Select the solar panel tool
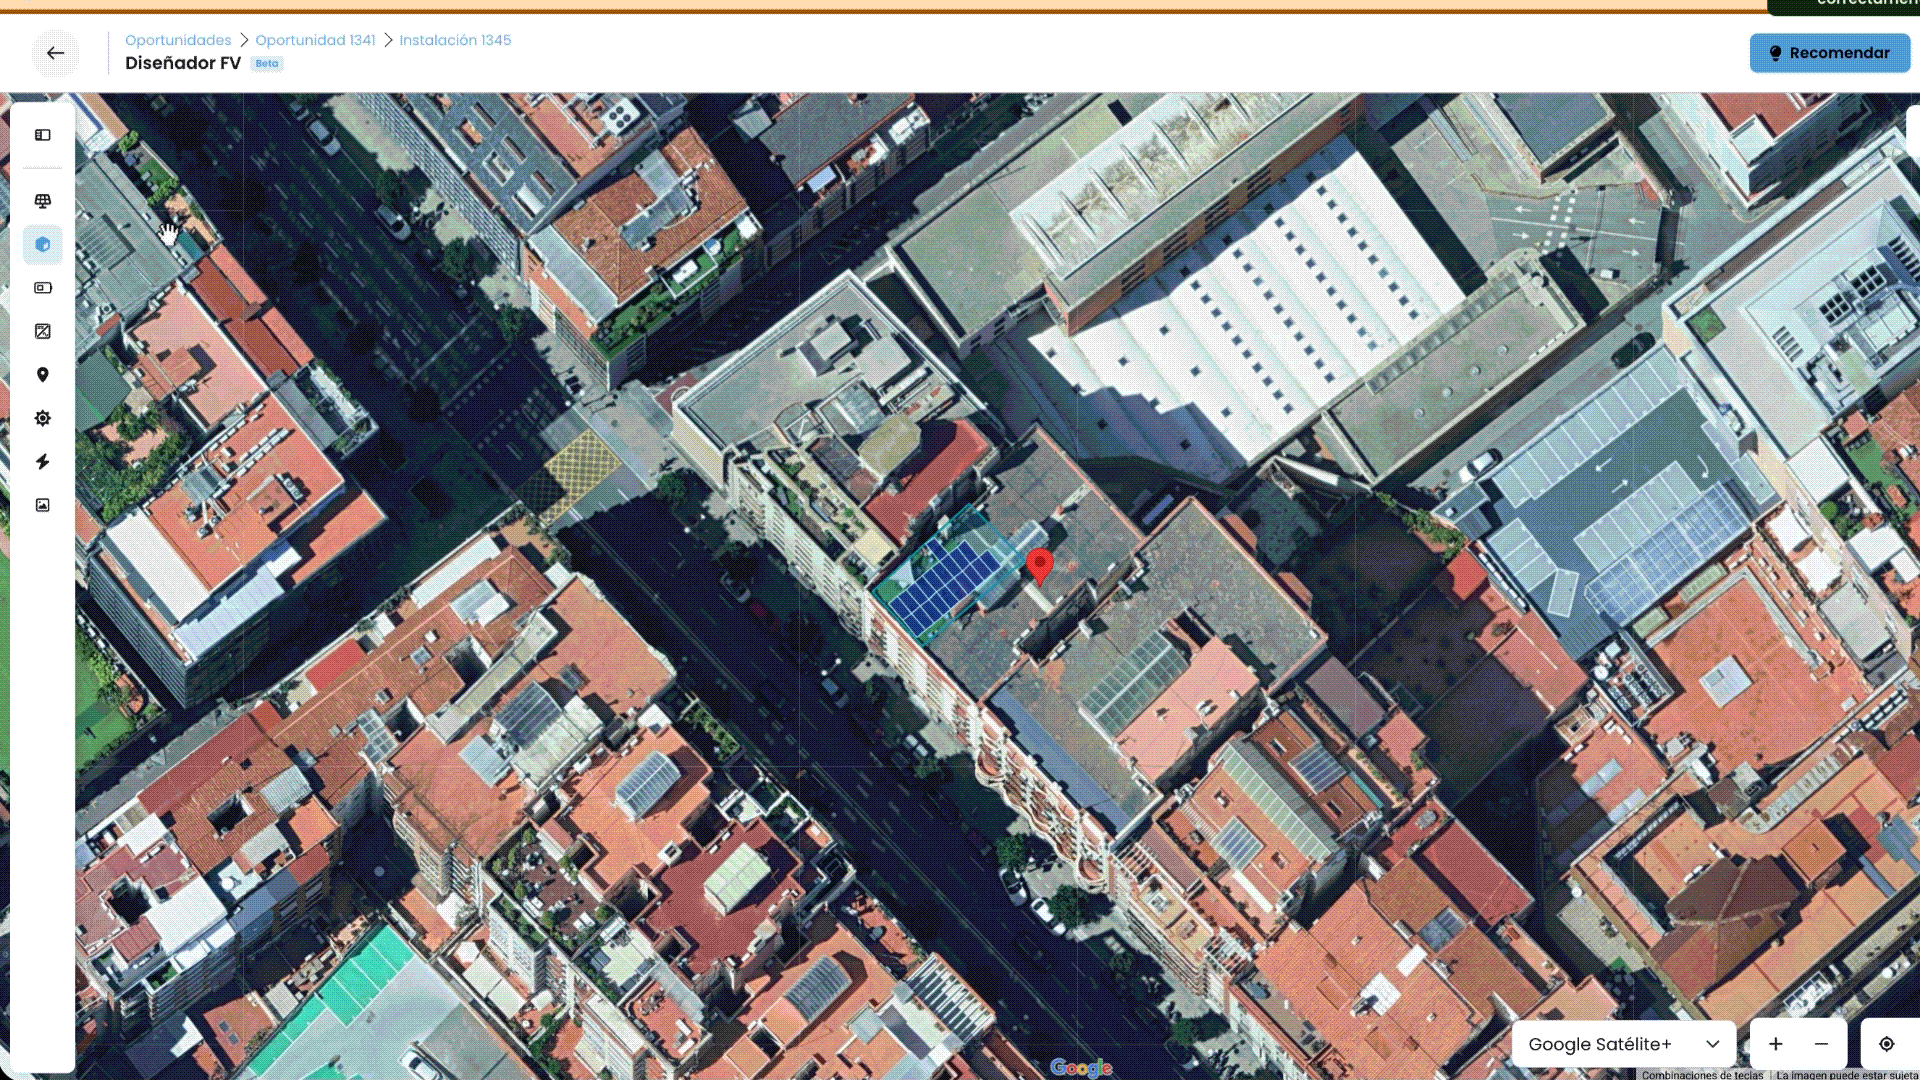The height and width of the screenshot is (1080, 1920). coord(43,201)
